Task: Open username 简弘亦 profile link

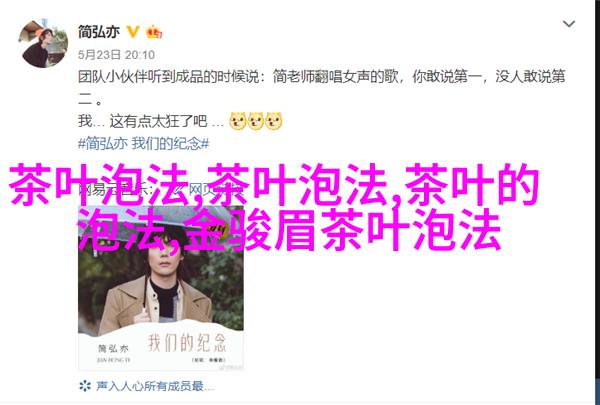Action: click(x=99, y=32)
